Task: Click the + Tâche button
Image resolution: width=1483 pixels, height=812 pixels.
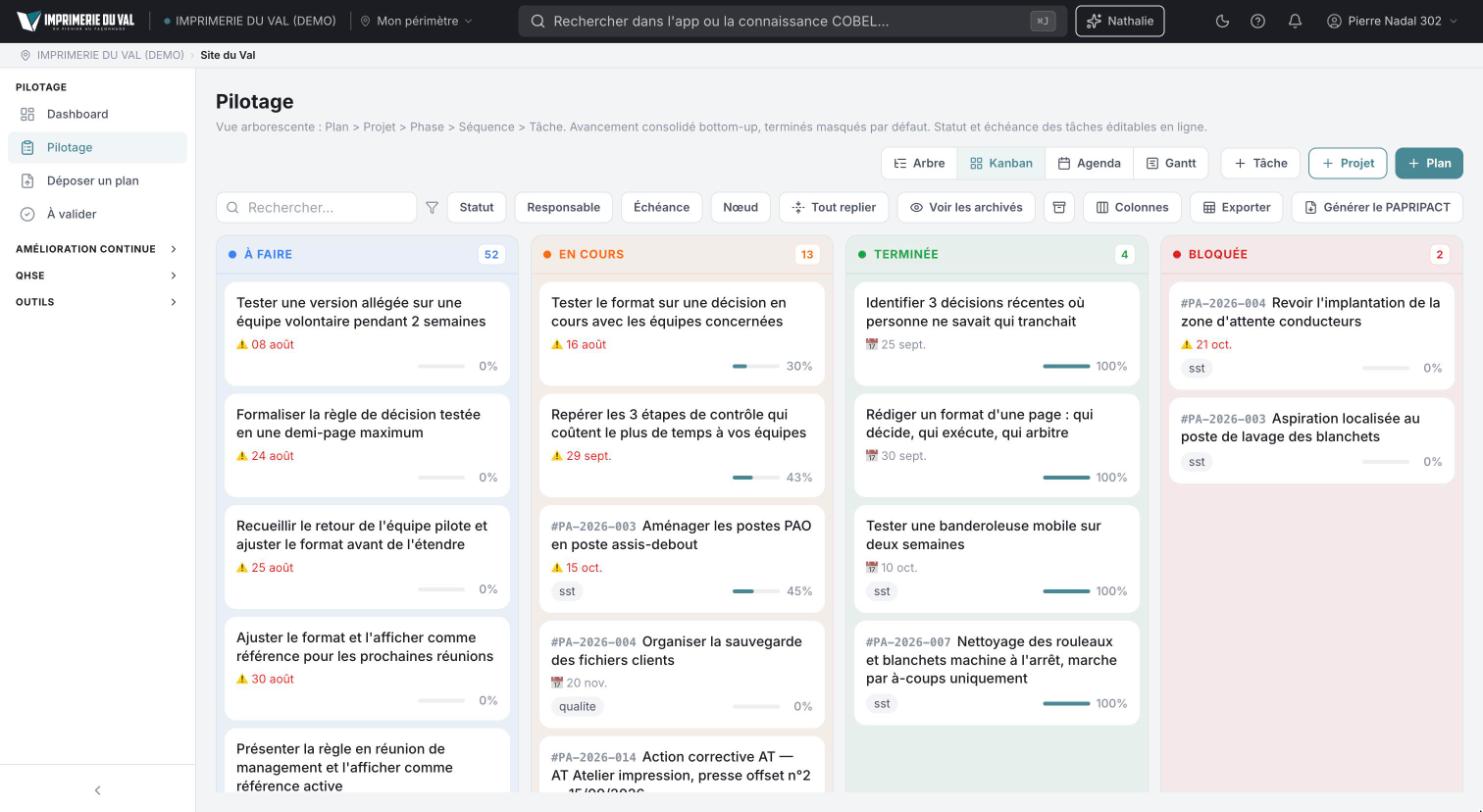Action: pyautogui.click(x=1260, y=163)
